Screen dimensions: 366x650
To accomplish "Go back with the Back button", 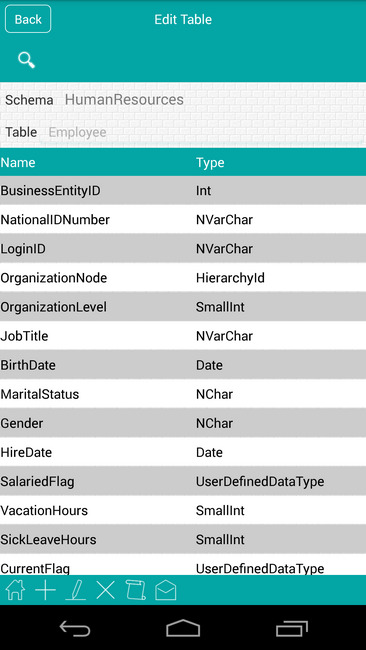I will 28,19.
